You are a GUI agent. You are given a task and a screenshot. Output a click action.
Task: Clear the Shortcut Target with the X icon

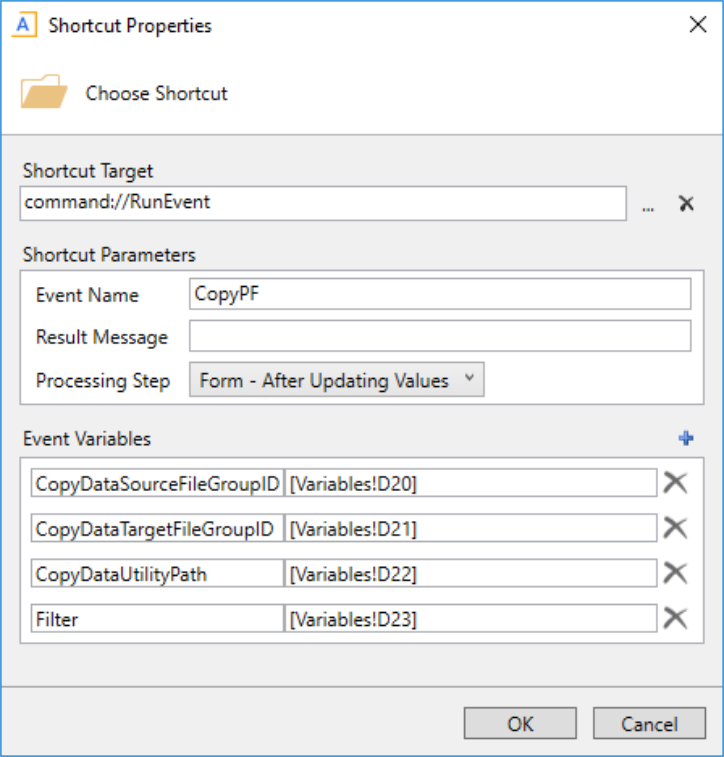[686, 203]
